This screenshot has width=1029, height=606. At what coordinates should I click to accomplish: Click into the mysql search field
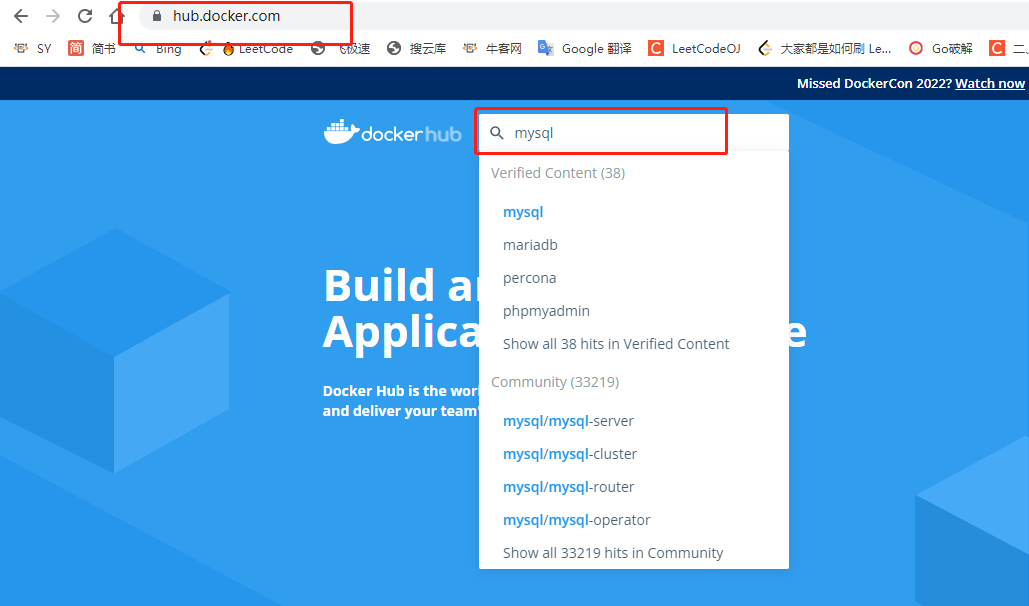634,133
